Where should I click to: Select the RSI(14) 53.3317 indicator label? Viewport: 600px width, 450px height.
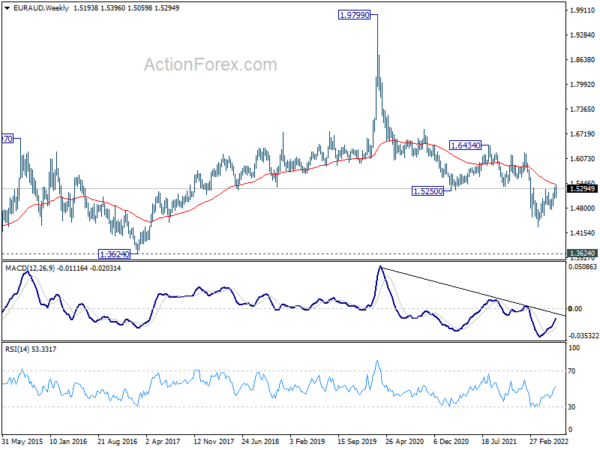(x=31, y=349)
